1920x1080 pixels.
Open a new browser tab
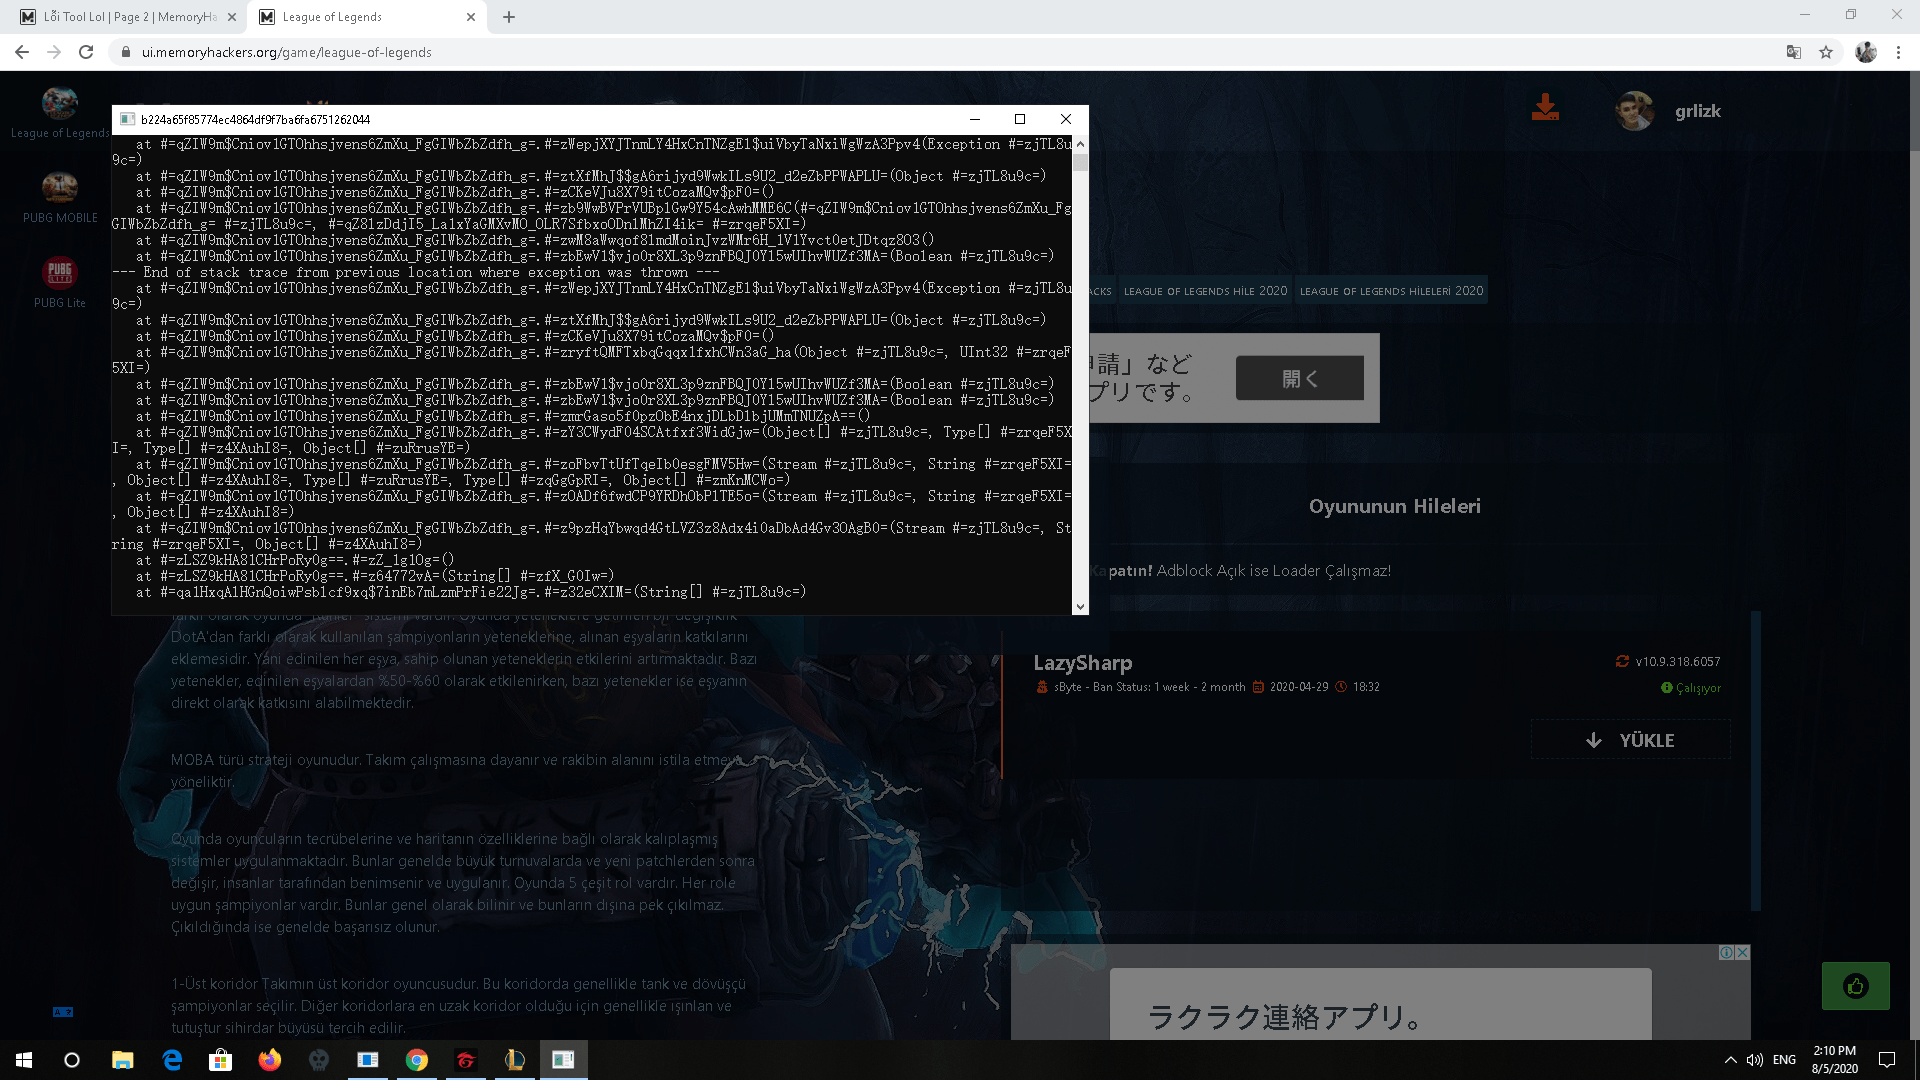(x=508, y=17)
